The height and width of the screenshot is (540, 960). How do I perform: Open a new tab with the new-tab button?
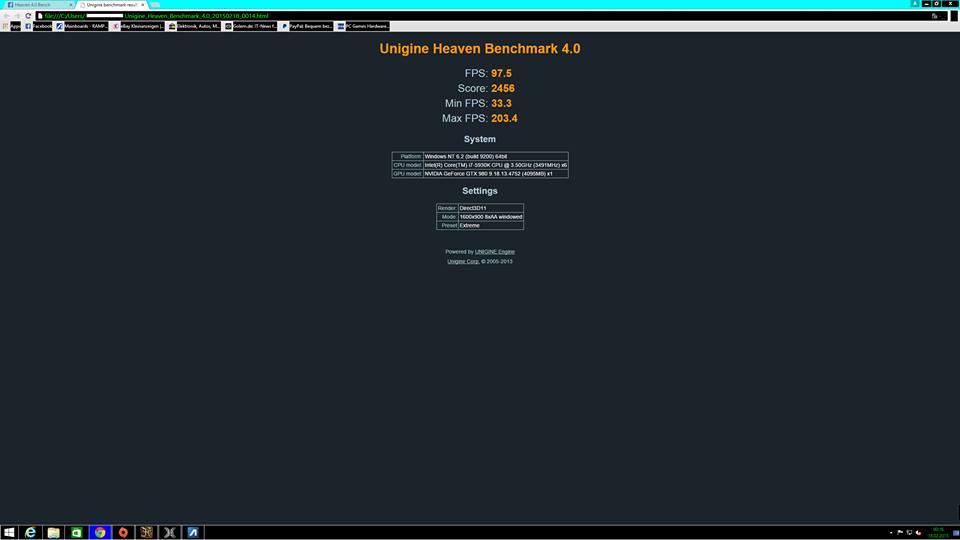(156, 5)
